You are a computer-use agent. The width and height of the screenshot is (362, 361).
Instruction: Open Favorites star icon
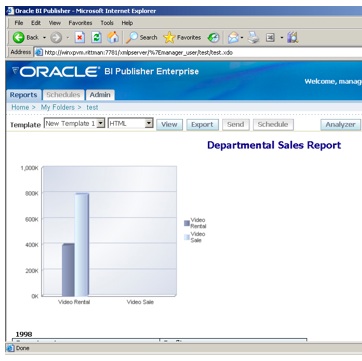(x=169, y=38)
